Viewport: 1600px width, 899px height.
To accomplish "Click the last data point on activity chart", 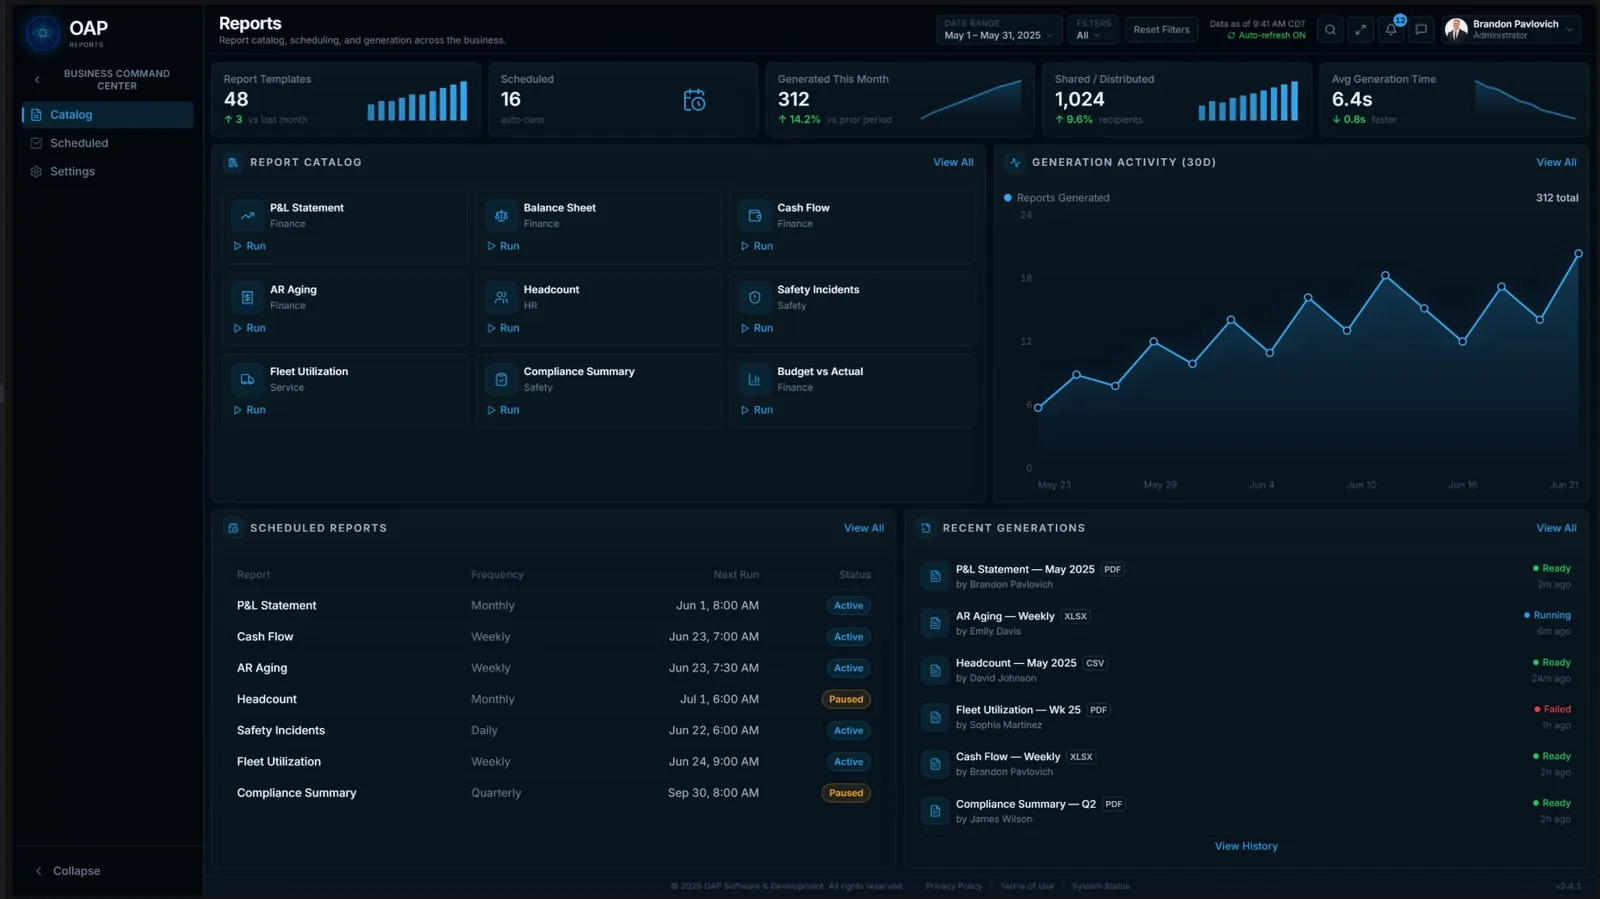I will tap(1578, 254).
